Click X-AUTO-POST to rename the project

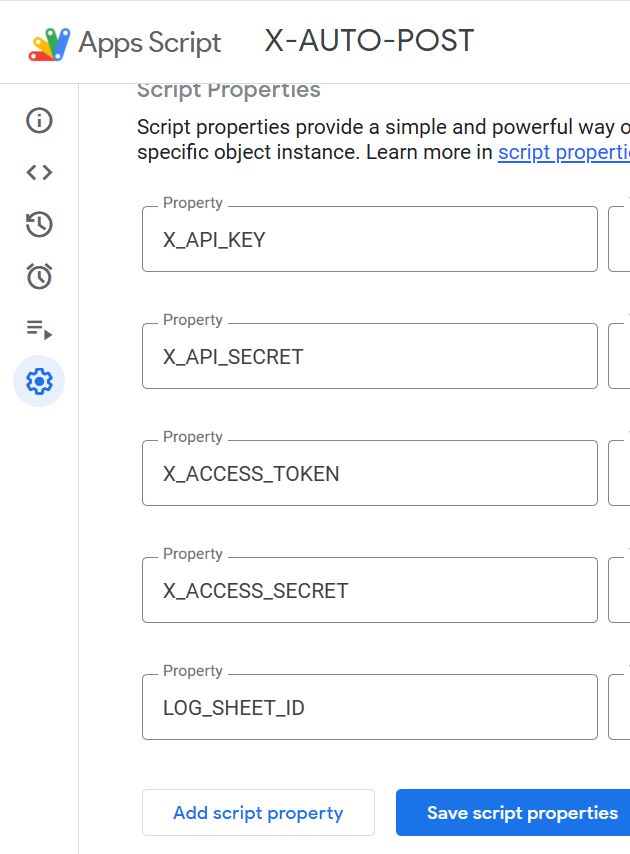[x=368, y=40]
